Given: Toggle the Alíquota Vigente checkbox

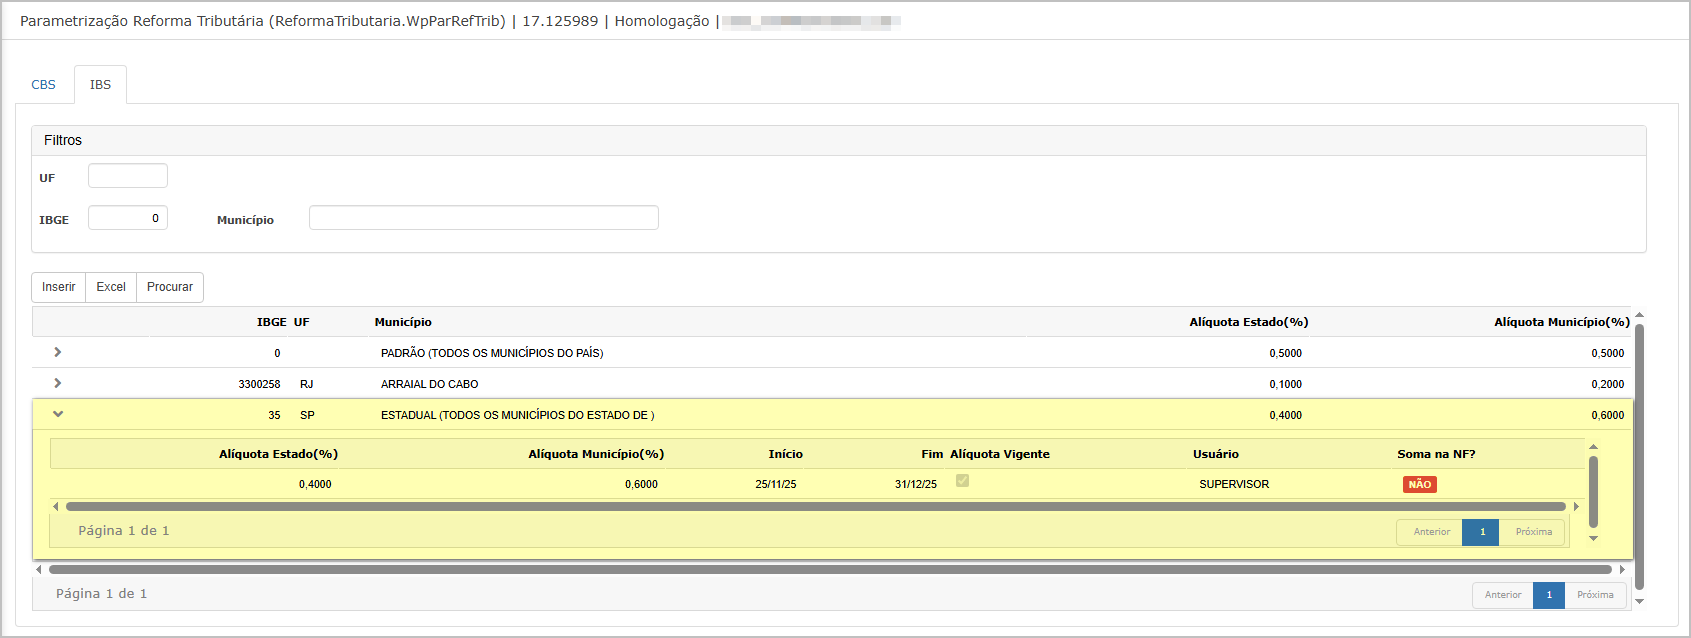Looking at the screenshot, I should point(962,481).
